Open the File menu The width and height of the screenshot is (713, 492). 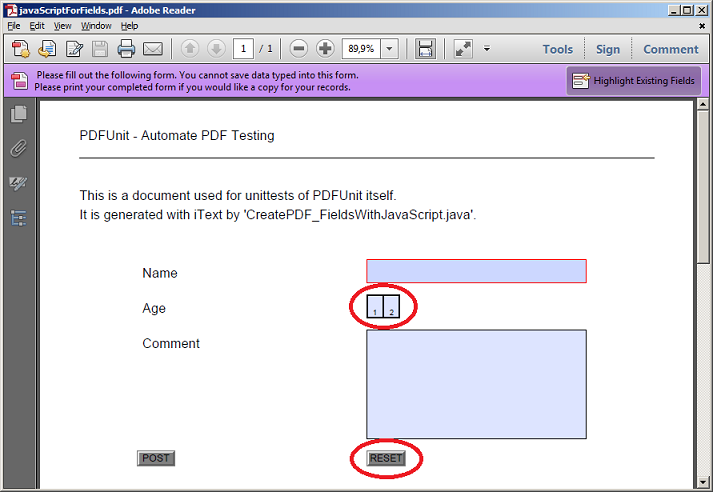(x=13, y=25)
